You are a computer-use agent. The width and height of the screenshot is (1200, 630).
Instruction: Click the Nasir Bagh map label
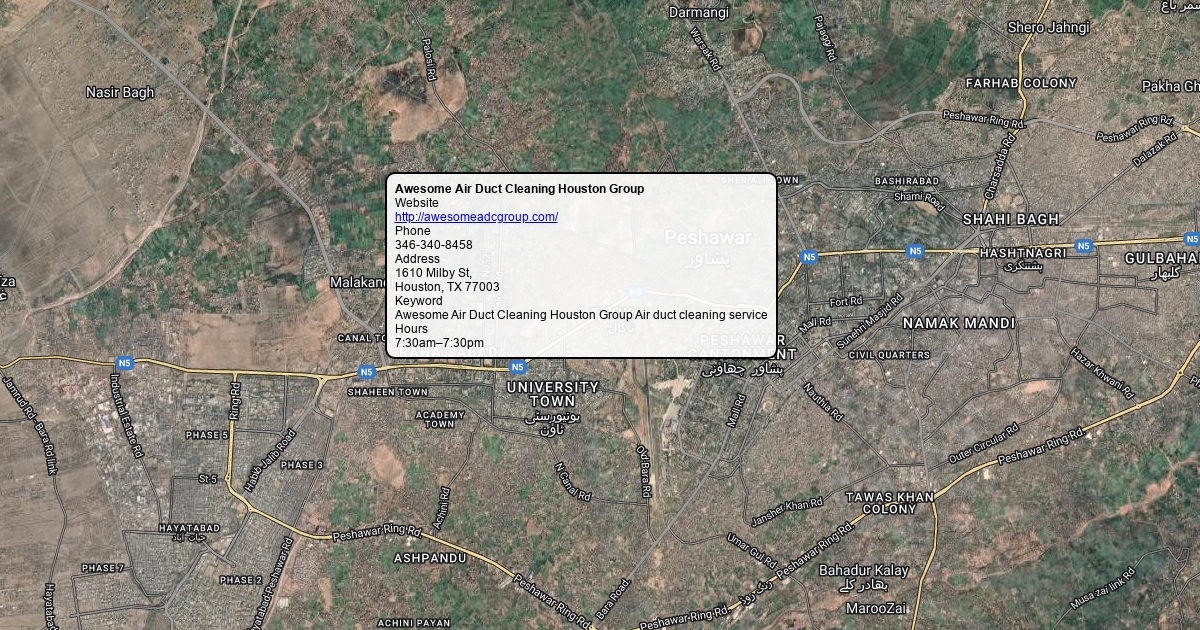pos(120,92)
